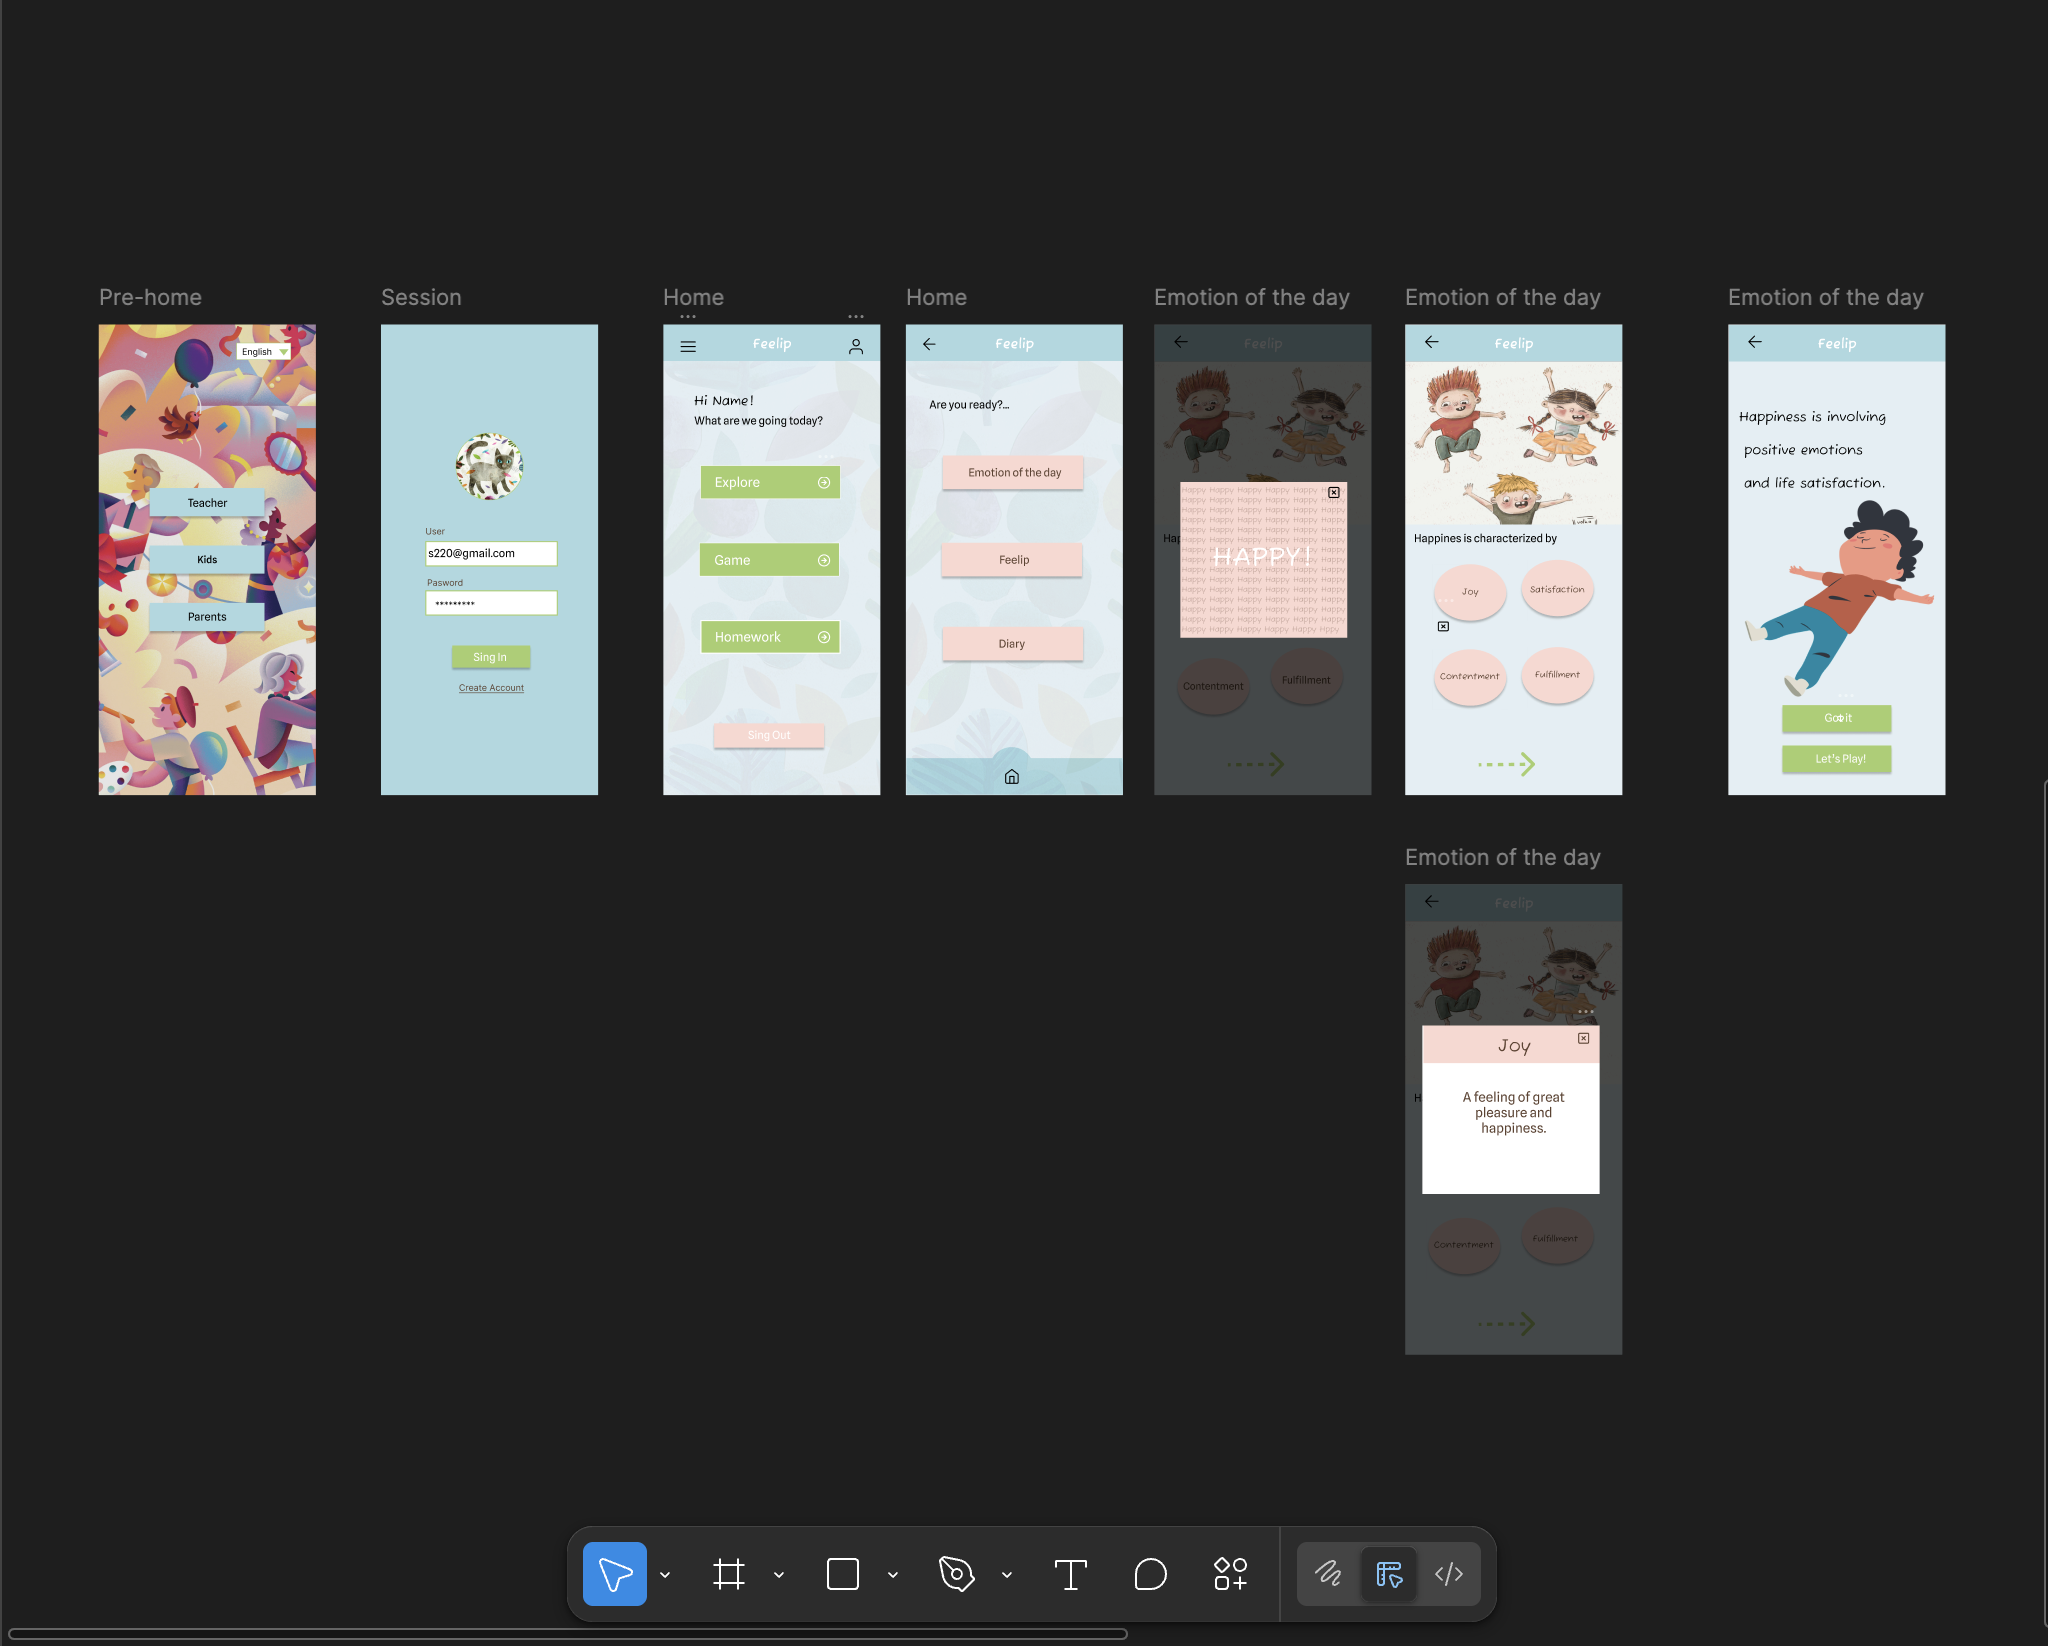Select the Move tool in toolbar

615,1574
